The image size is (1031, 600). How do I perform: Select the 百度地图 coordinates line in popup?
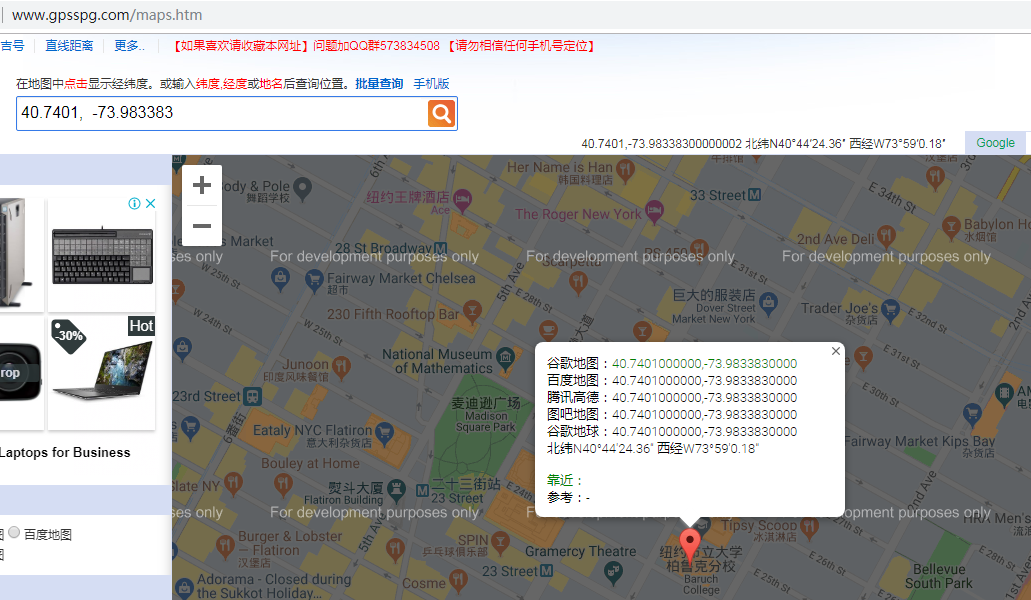coord(671,381)
